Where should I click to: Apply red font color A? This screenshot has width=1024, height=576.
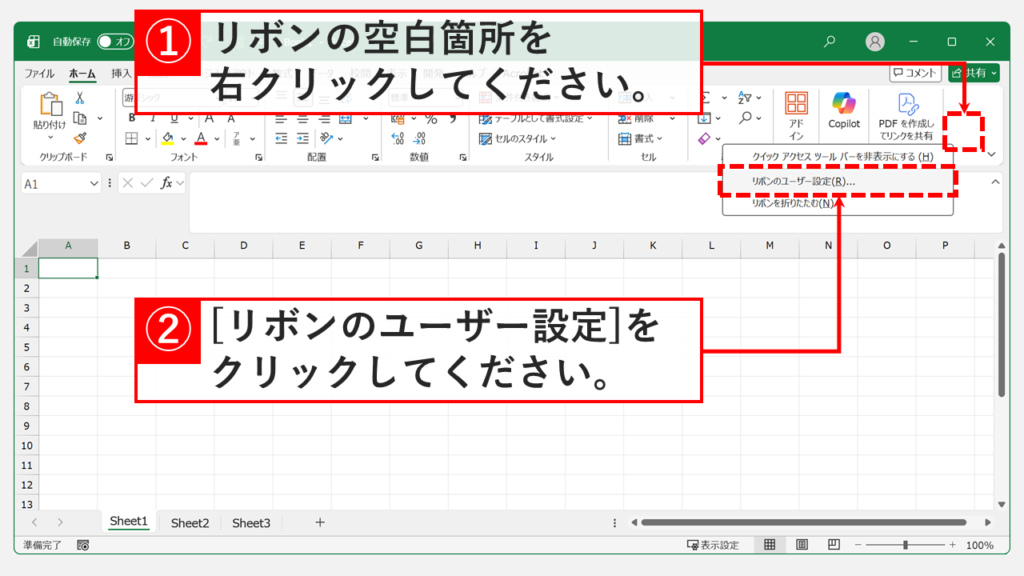(x=201, y=138)
